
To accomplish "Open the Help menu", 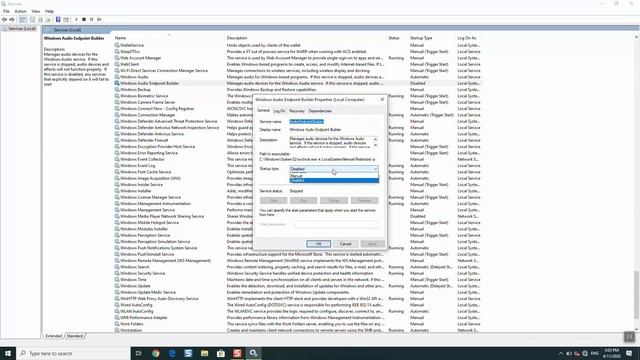I will (49, 11).
